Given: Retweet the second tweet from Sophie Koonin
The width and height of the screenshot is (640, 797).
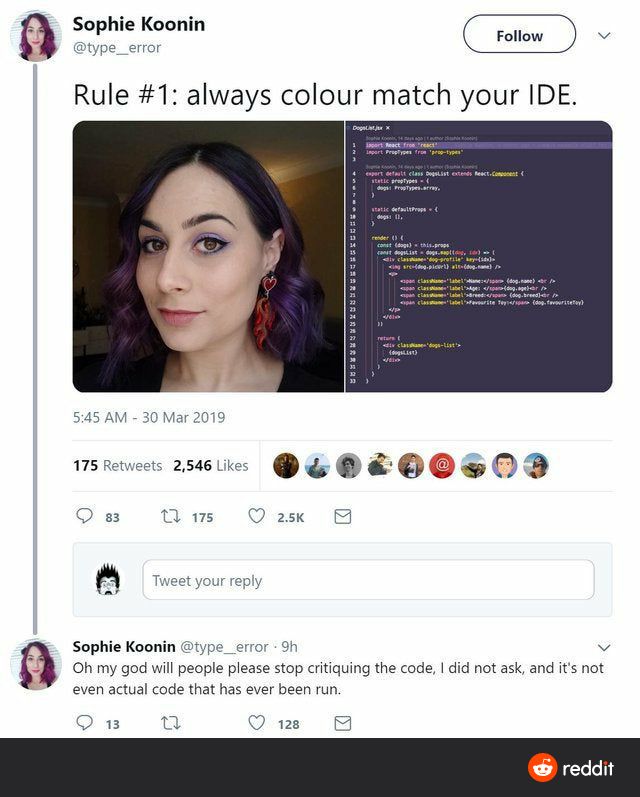Looking at the screenshot, I should 170,723.
